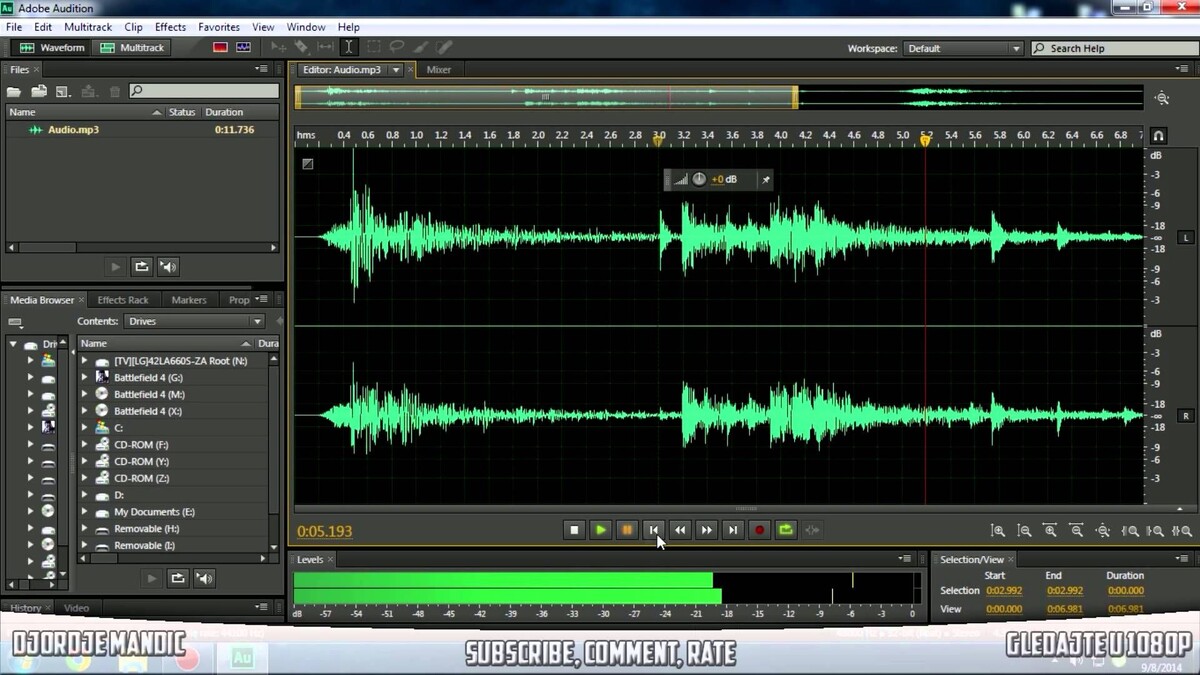Open the Files panel options menu
1200x675 pixels.
click(x=262, y=69)
